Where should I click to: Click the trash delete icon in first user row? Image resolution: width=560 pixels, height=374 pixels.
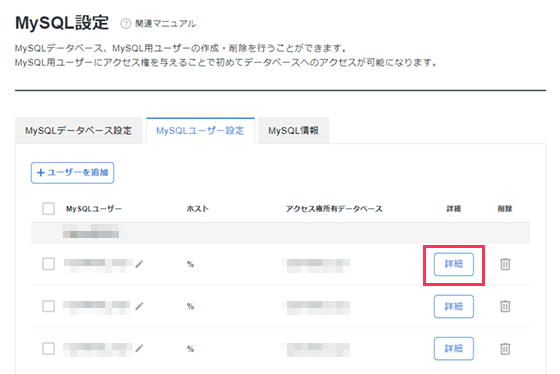(x=505, y=264)
